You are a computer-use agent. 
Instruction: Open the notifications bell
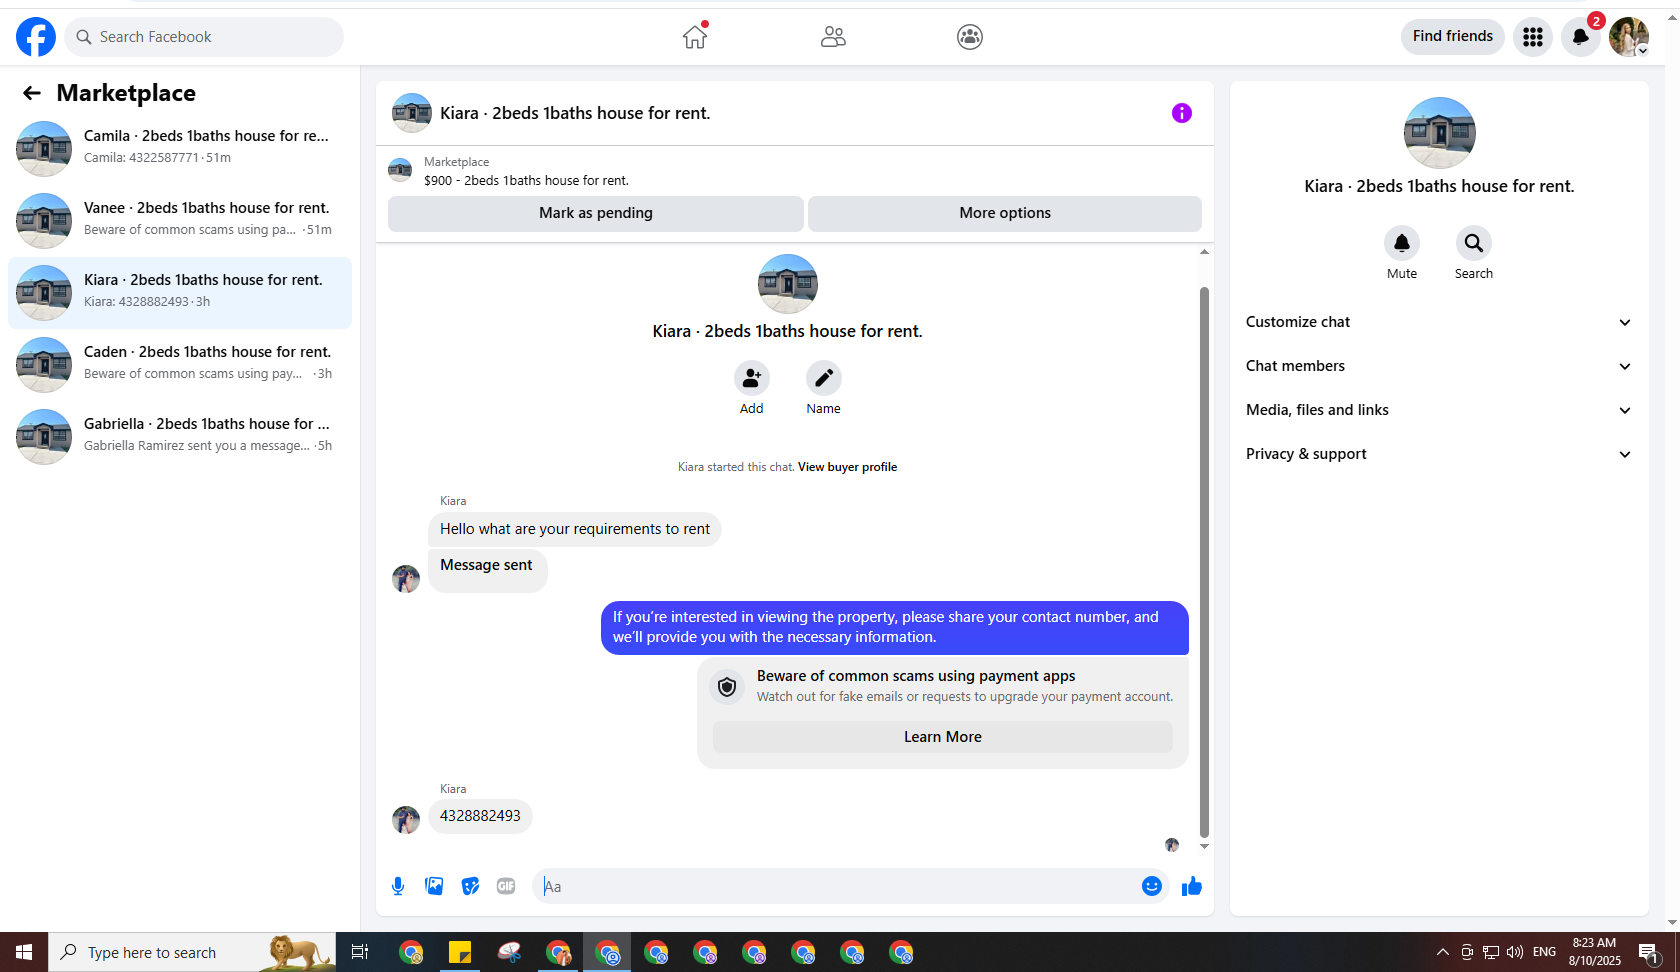point(1581,37)
